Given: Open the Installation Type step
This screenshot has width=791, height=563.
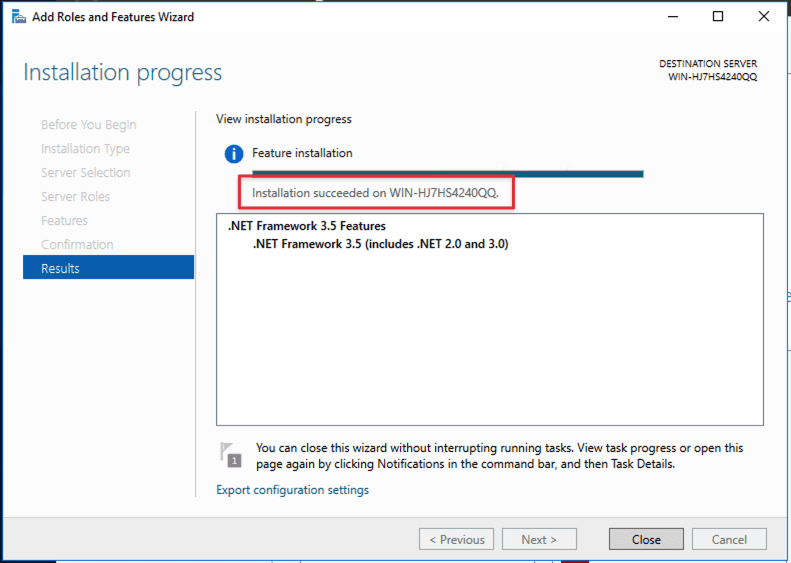Looking at the screenshot, I should point(85,149).
